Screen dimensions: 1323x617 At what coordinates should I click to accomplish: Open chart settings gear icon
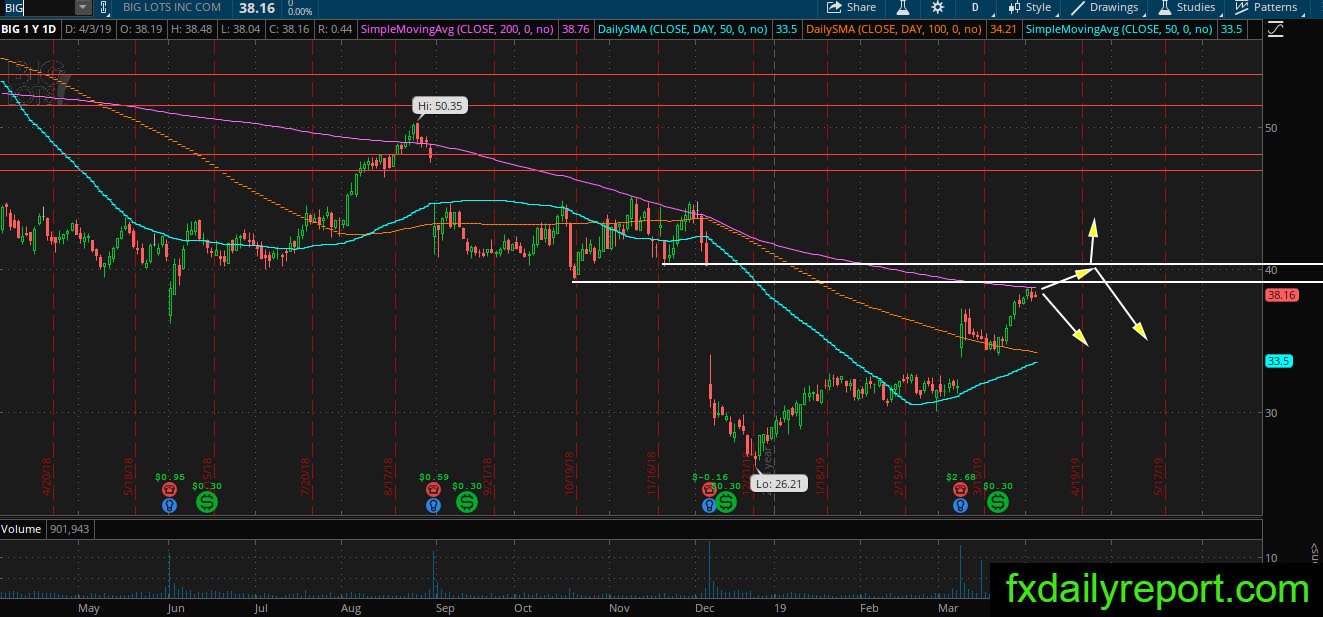click(x=937, y=7)
